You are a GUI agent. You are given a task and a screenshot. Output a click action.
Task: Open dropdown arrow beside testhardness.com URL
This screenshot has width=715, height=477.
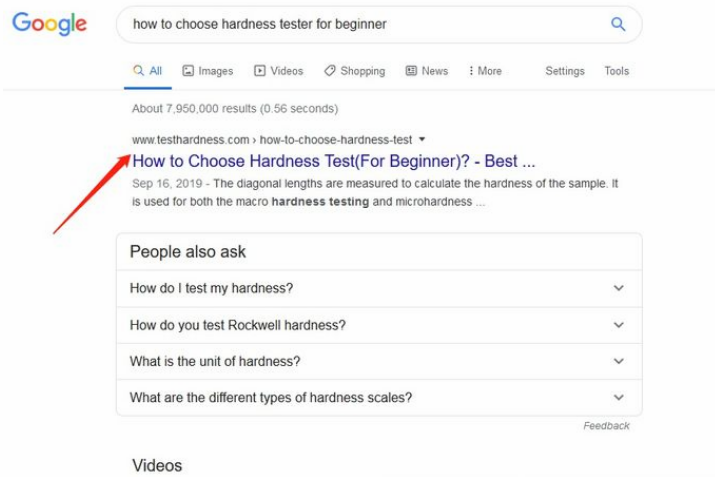422,140
